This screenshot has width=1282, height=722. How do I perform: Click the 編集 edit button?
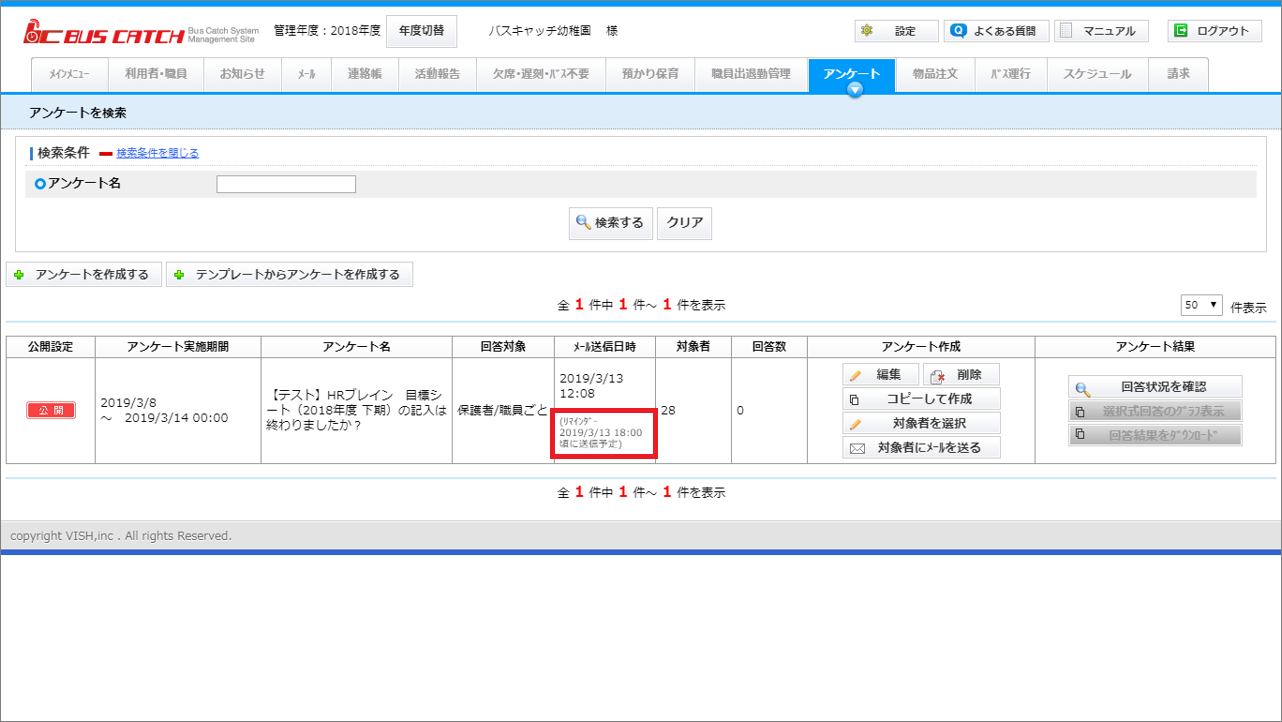[880, 375]
